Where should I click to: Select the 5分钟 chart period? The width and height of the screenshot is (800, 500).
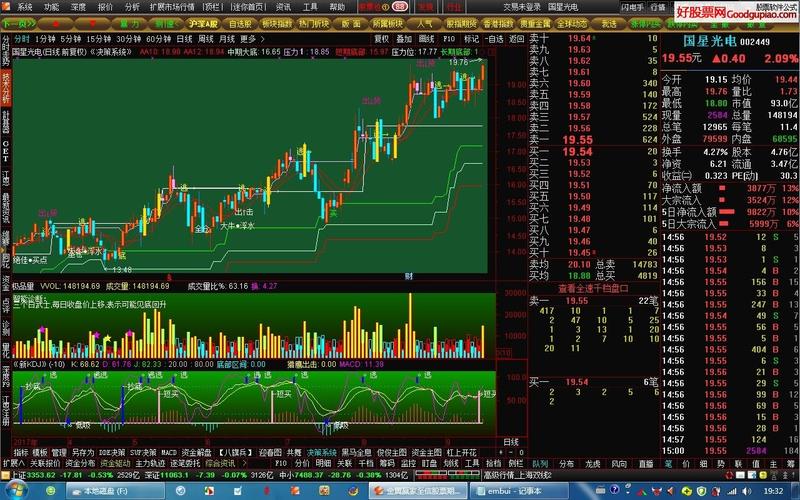[x=71, y=38]
